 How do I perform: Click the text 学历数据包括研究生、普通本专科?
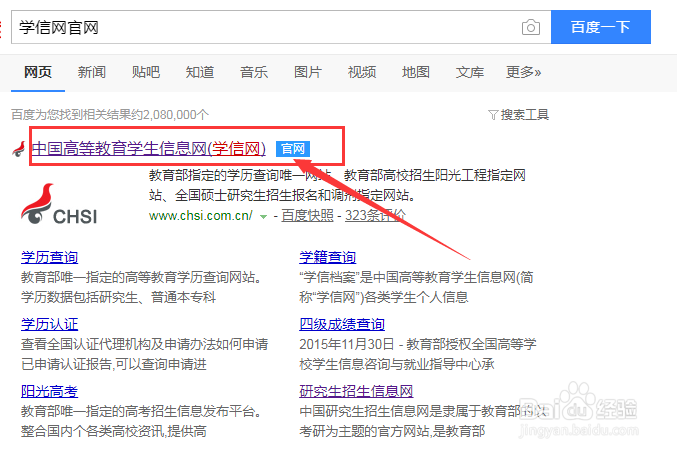(x=118, y=297)
